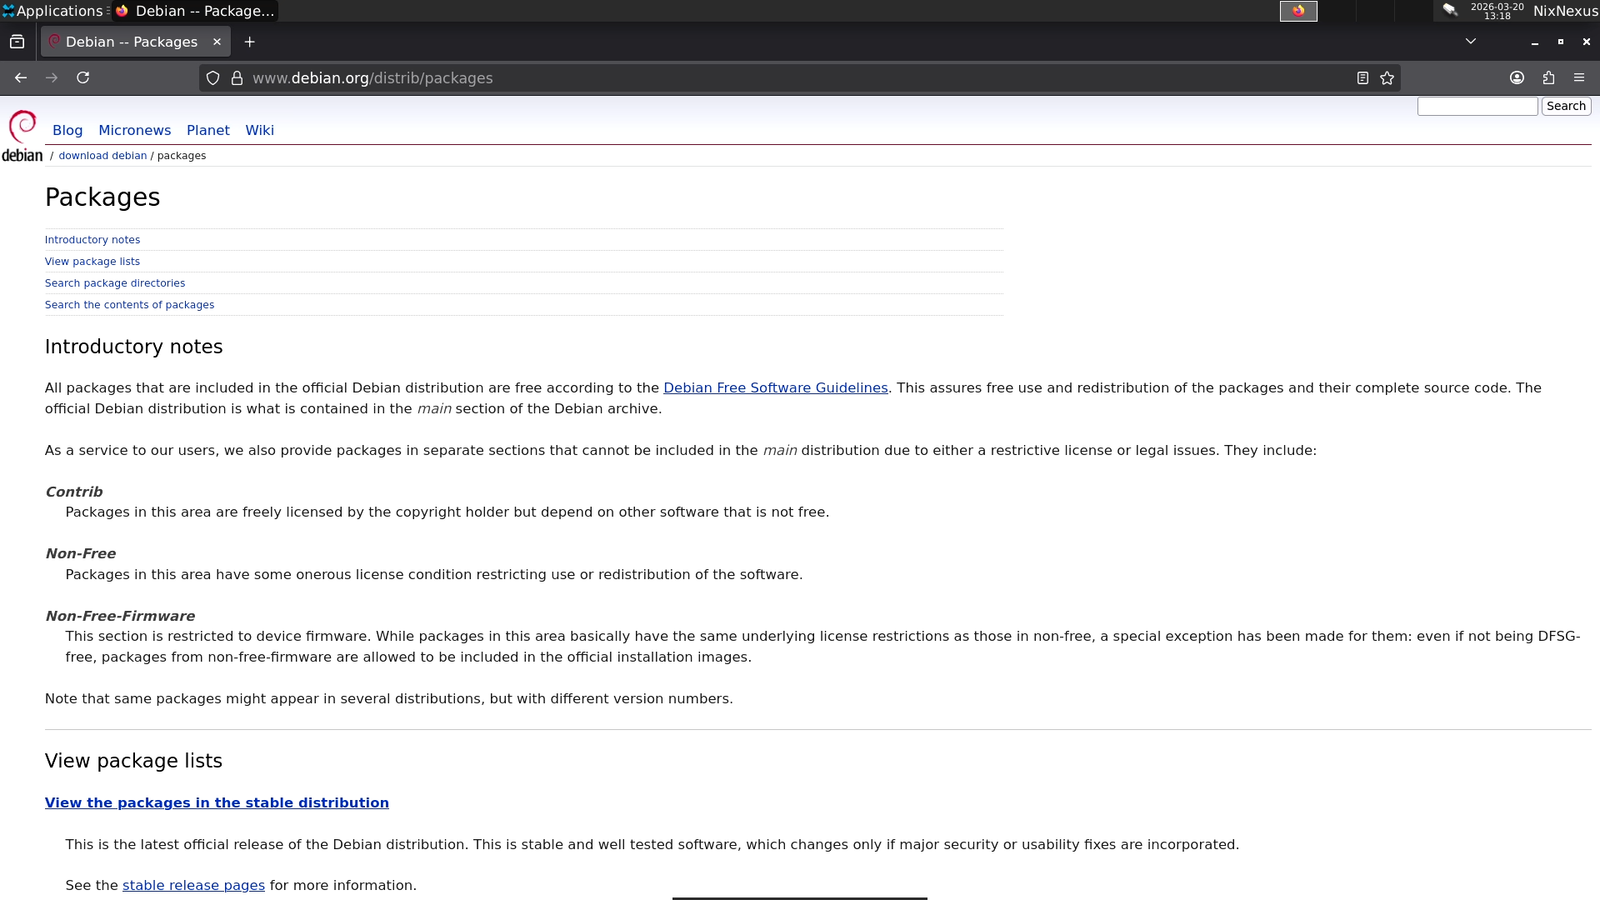Click the system tray notification icon
Screen dimensions: 1600x900
click(1449, 10)
